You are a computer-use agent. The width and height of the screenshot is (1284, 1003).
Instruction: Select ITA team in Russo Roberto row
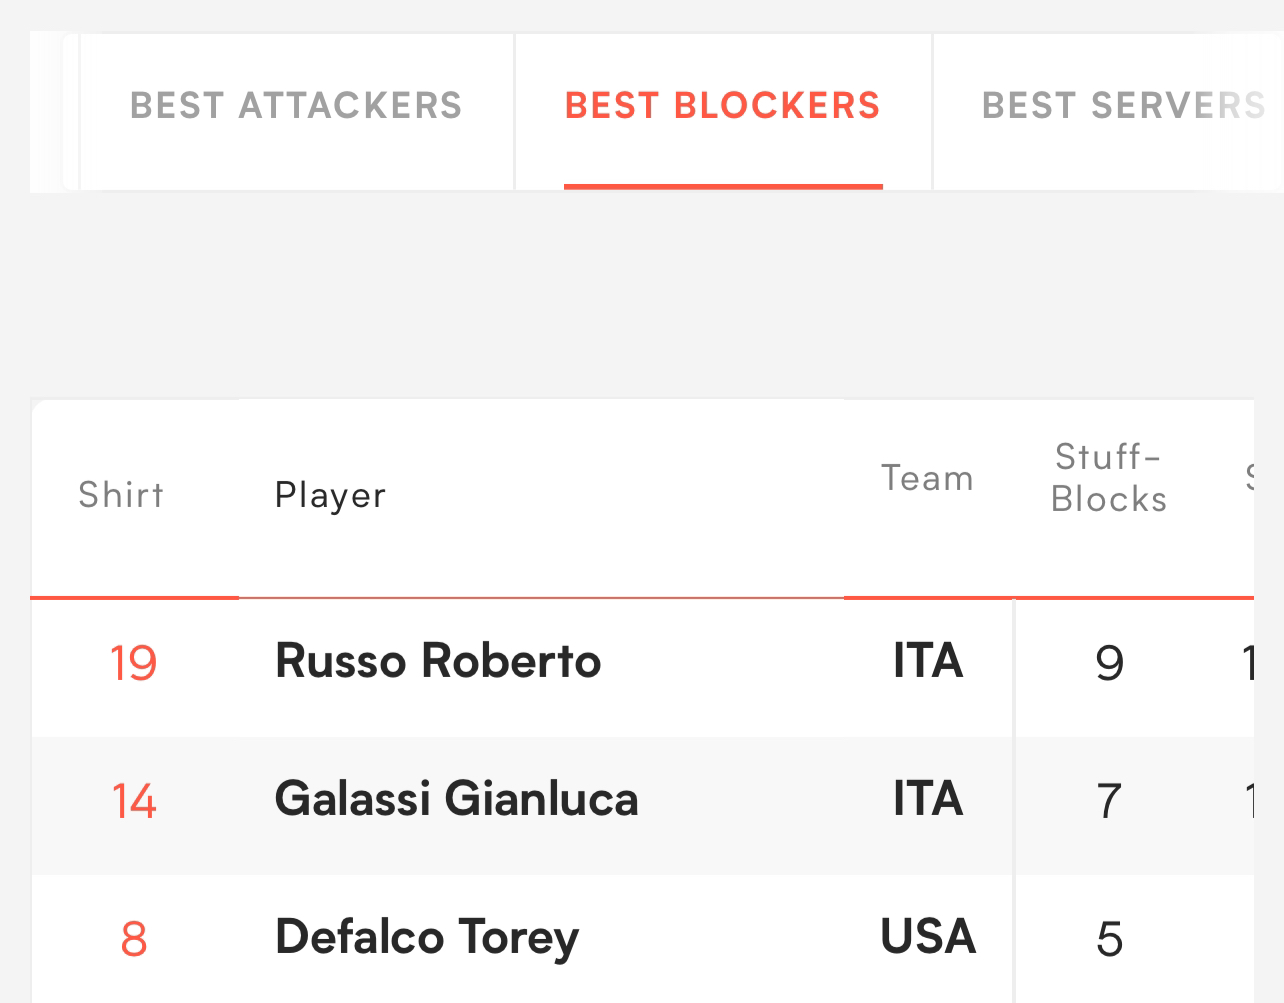point(928,661)
